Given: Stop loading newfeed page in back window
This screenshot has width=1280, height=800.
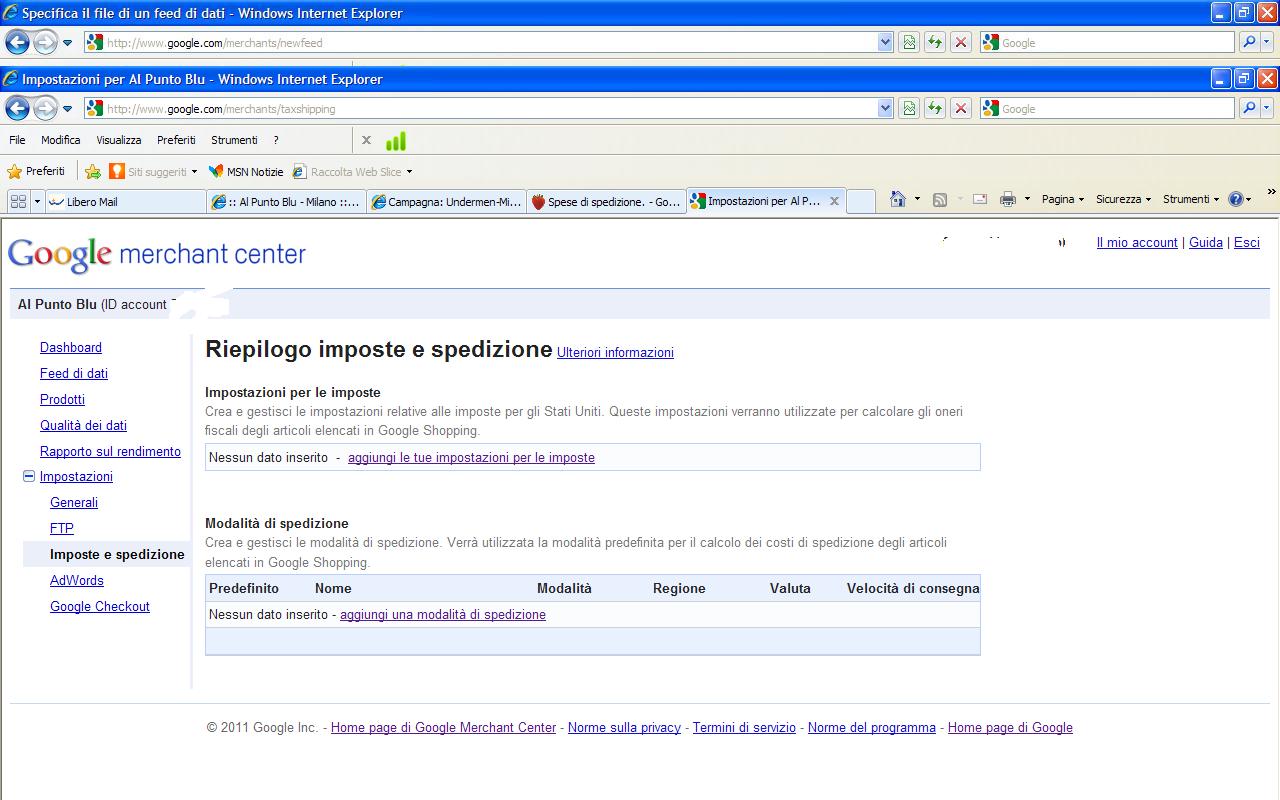Looking at the screenshot, I should [961, 42].
